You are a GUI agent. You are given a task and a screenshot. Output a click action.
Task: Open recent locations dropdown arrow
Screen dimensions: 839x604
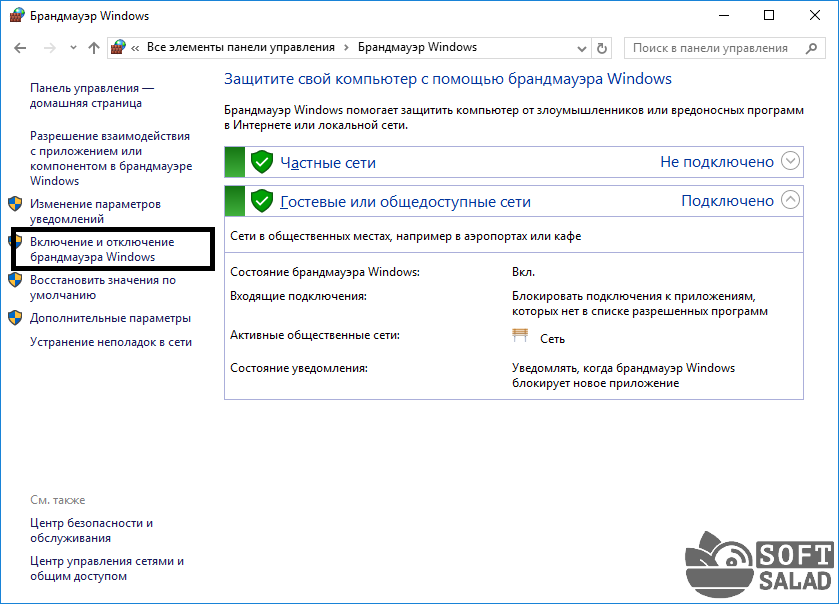(73, 48)
